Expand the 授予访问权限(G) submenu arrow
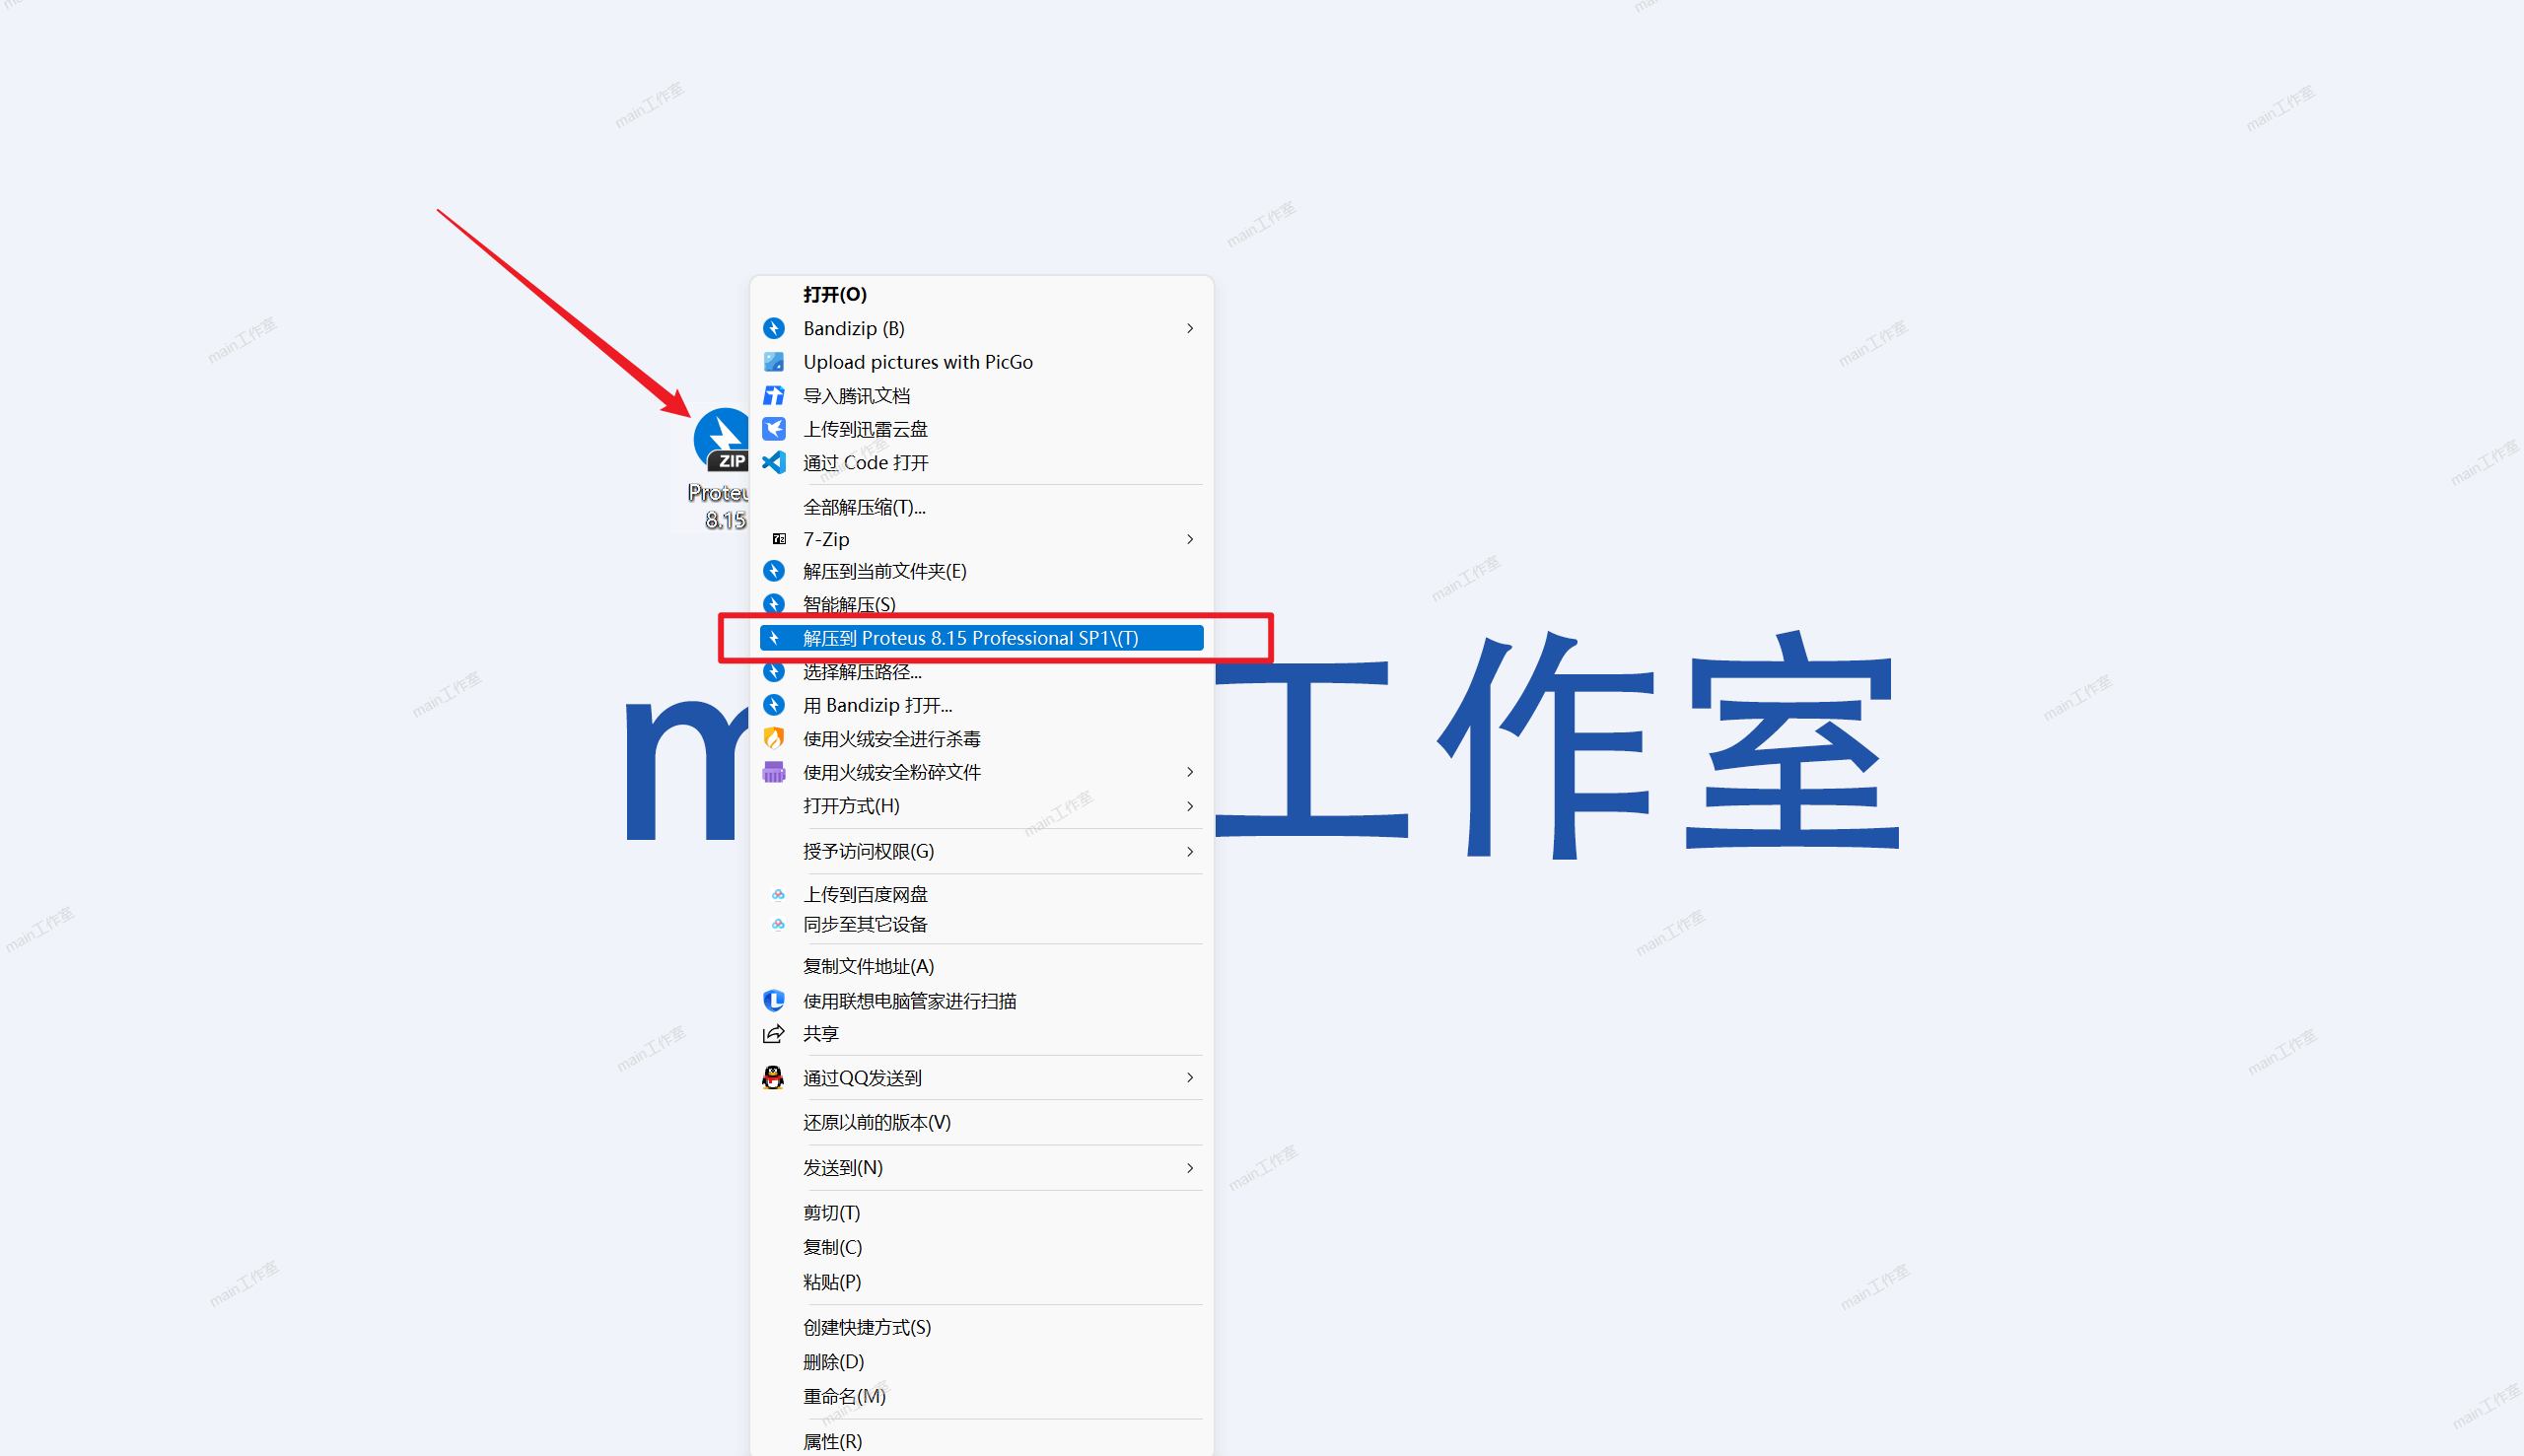The height and width of the screenshot is (1456, 2524). 1190,851
